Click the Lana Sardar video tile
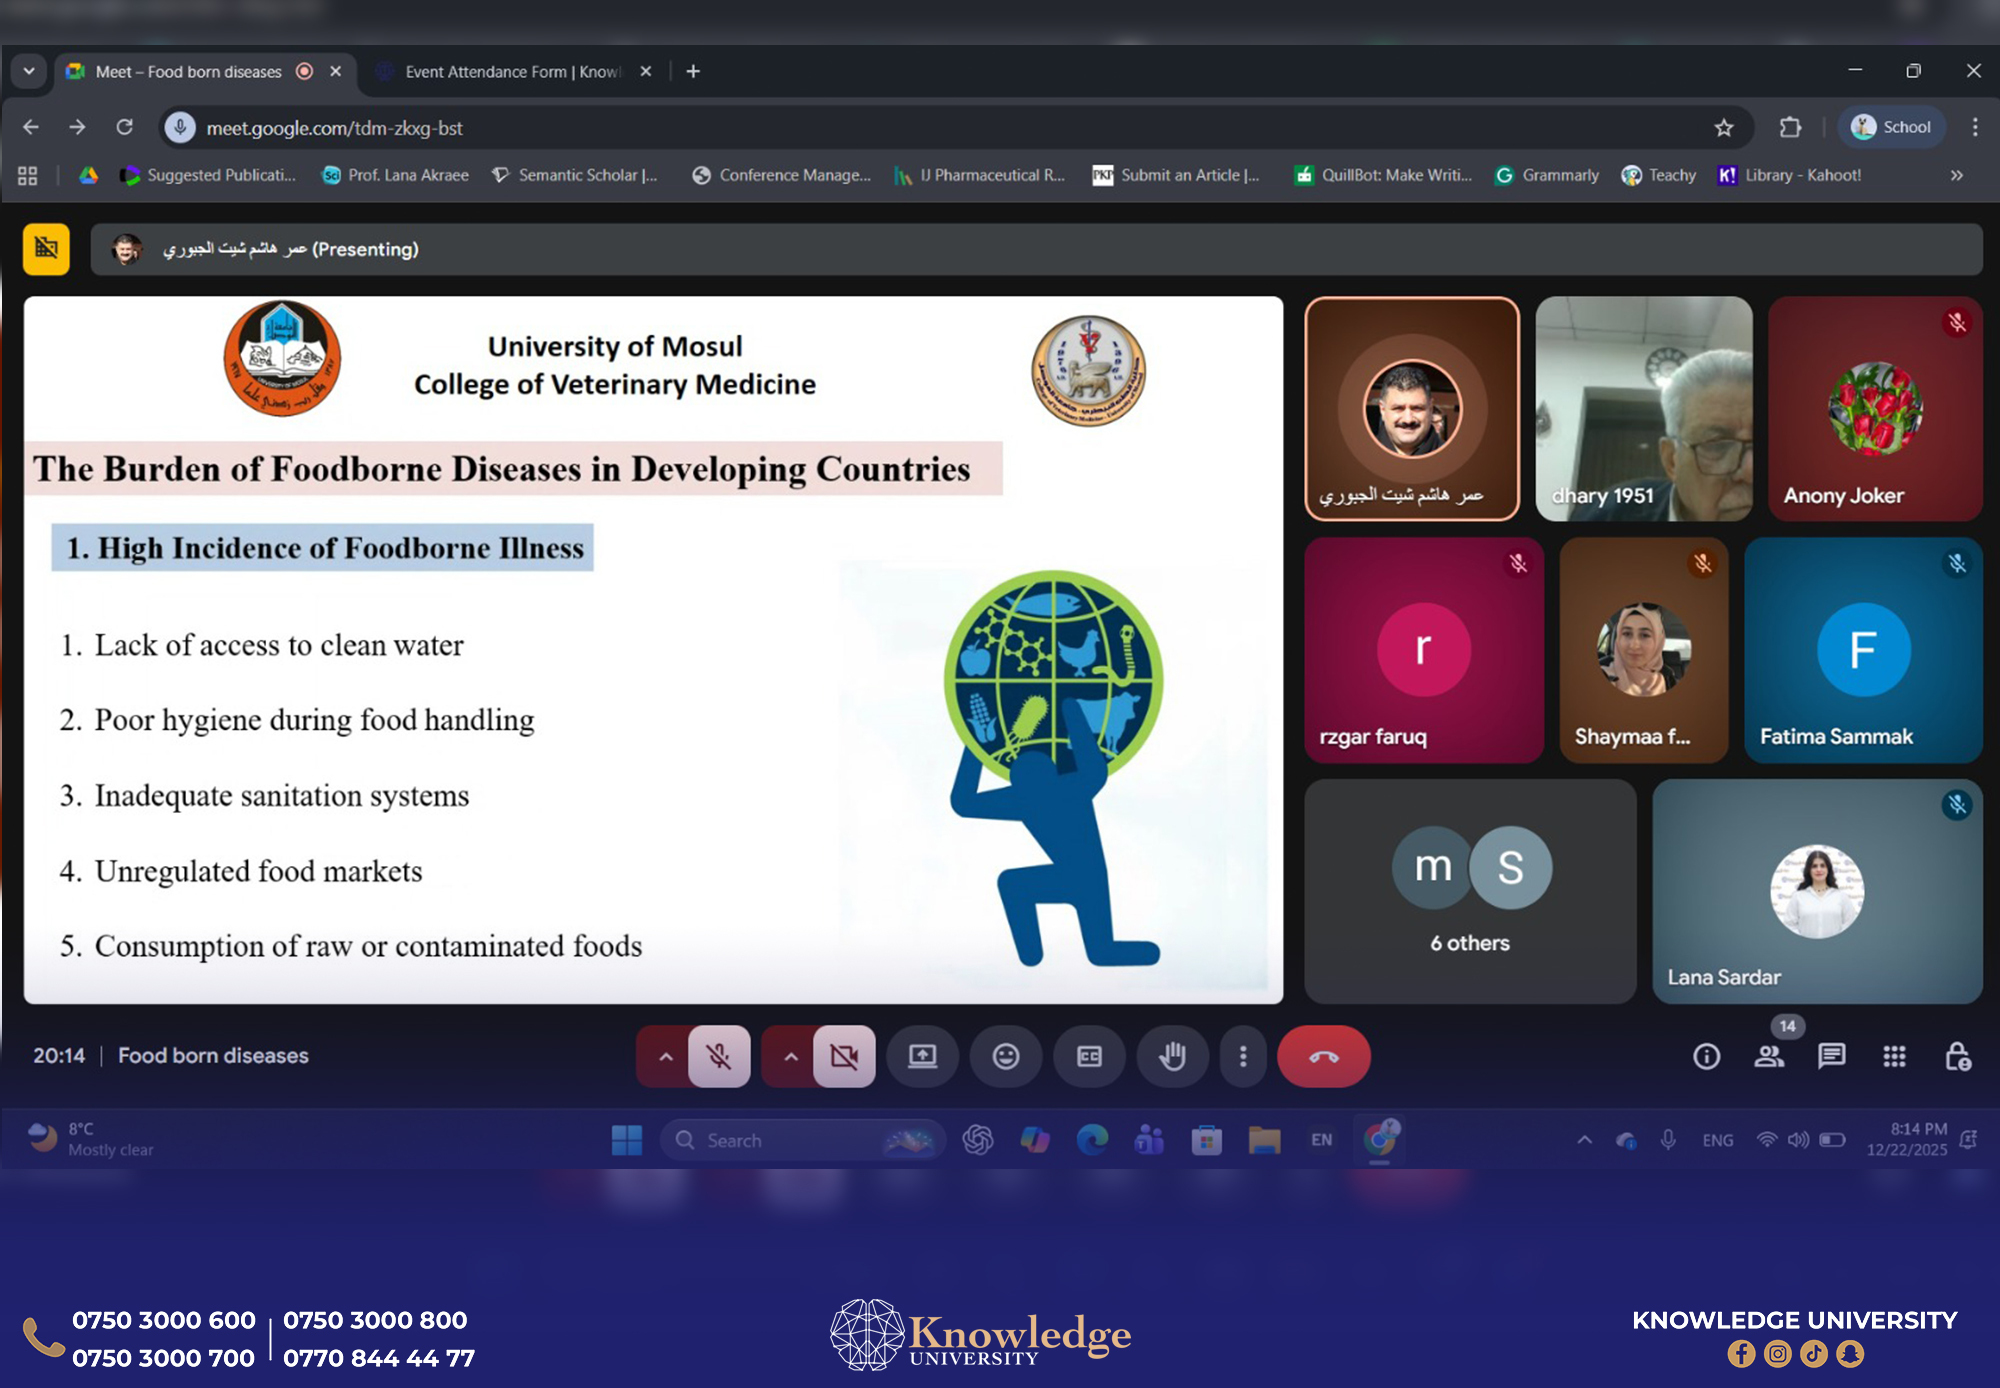The width and height of the screenshot is (2000, 1388). 1816,891
